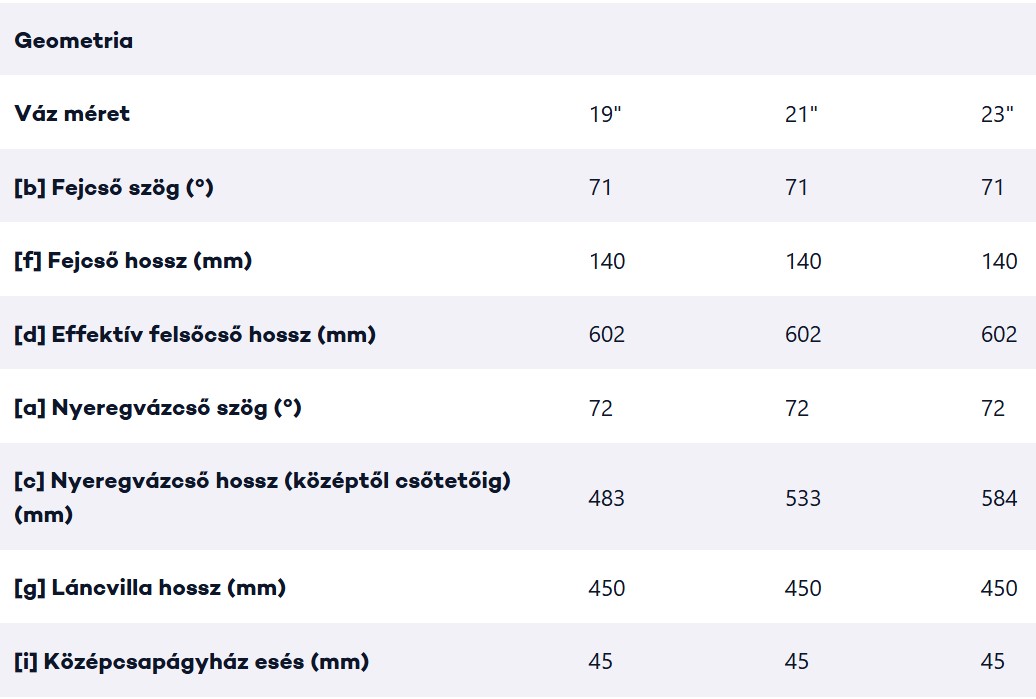Click the 140 value in the 21" column
Viewport: 1036px width, 699px height.
click(803, 261)
